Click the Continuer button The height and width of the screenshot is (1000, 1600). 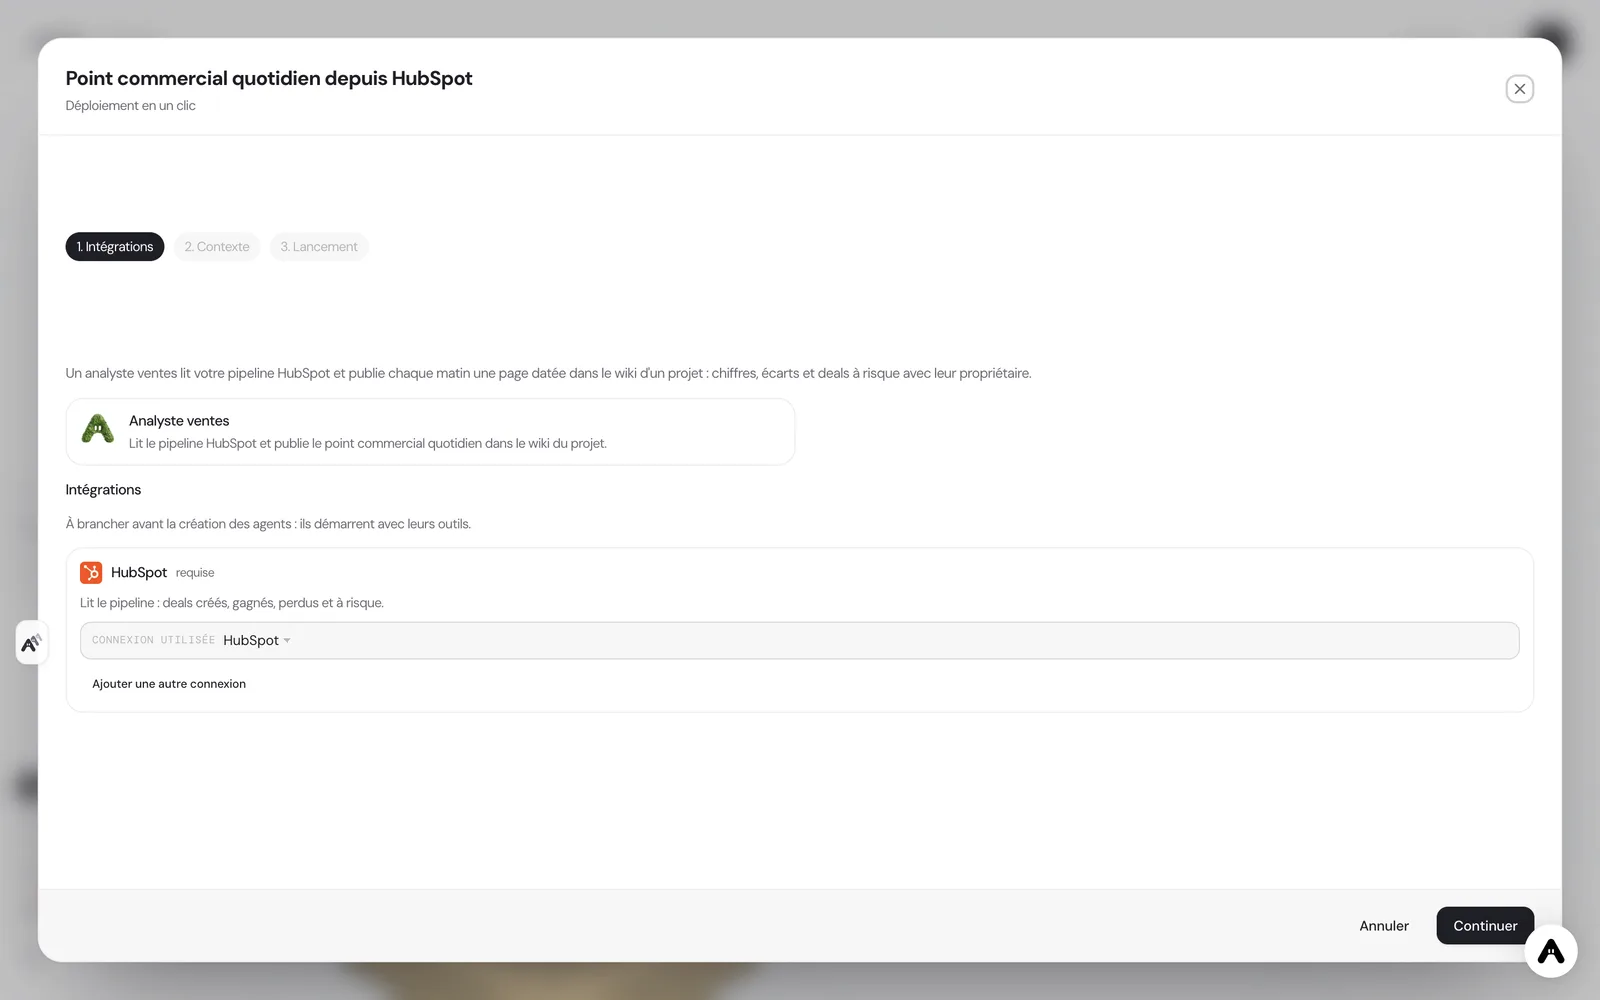[x=1485, y=926]
